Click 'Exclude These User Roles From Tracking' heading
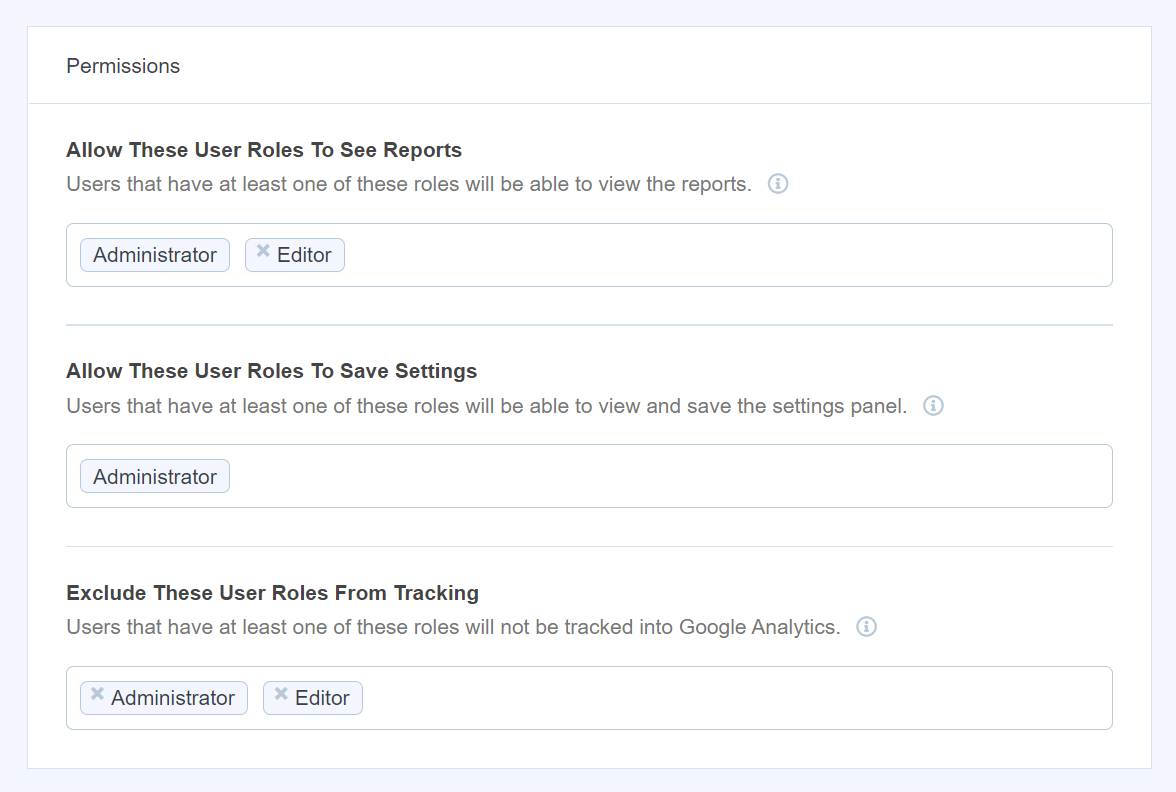This screenshot has width=1176, height=792. [x=272, y=592]
